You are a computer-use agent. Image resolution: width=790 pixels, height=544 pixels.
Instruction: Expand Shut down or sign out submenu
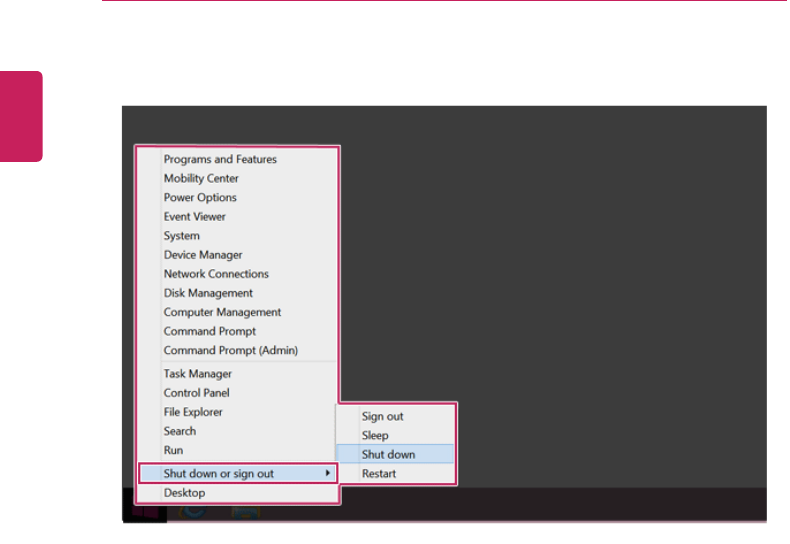click(x=238, y=473)
